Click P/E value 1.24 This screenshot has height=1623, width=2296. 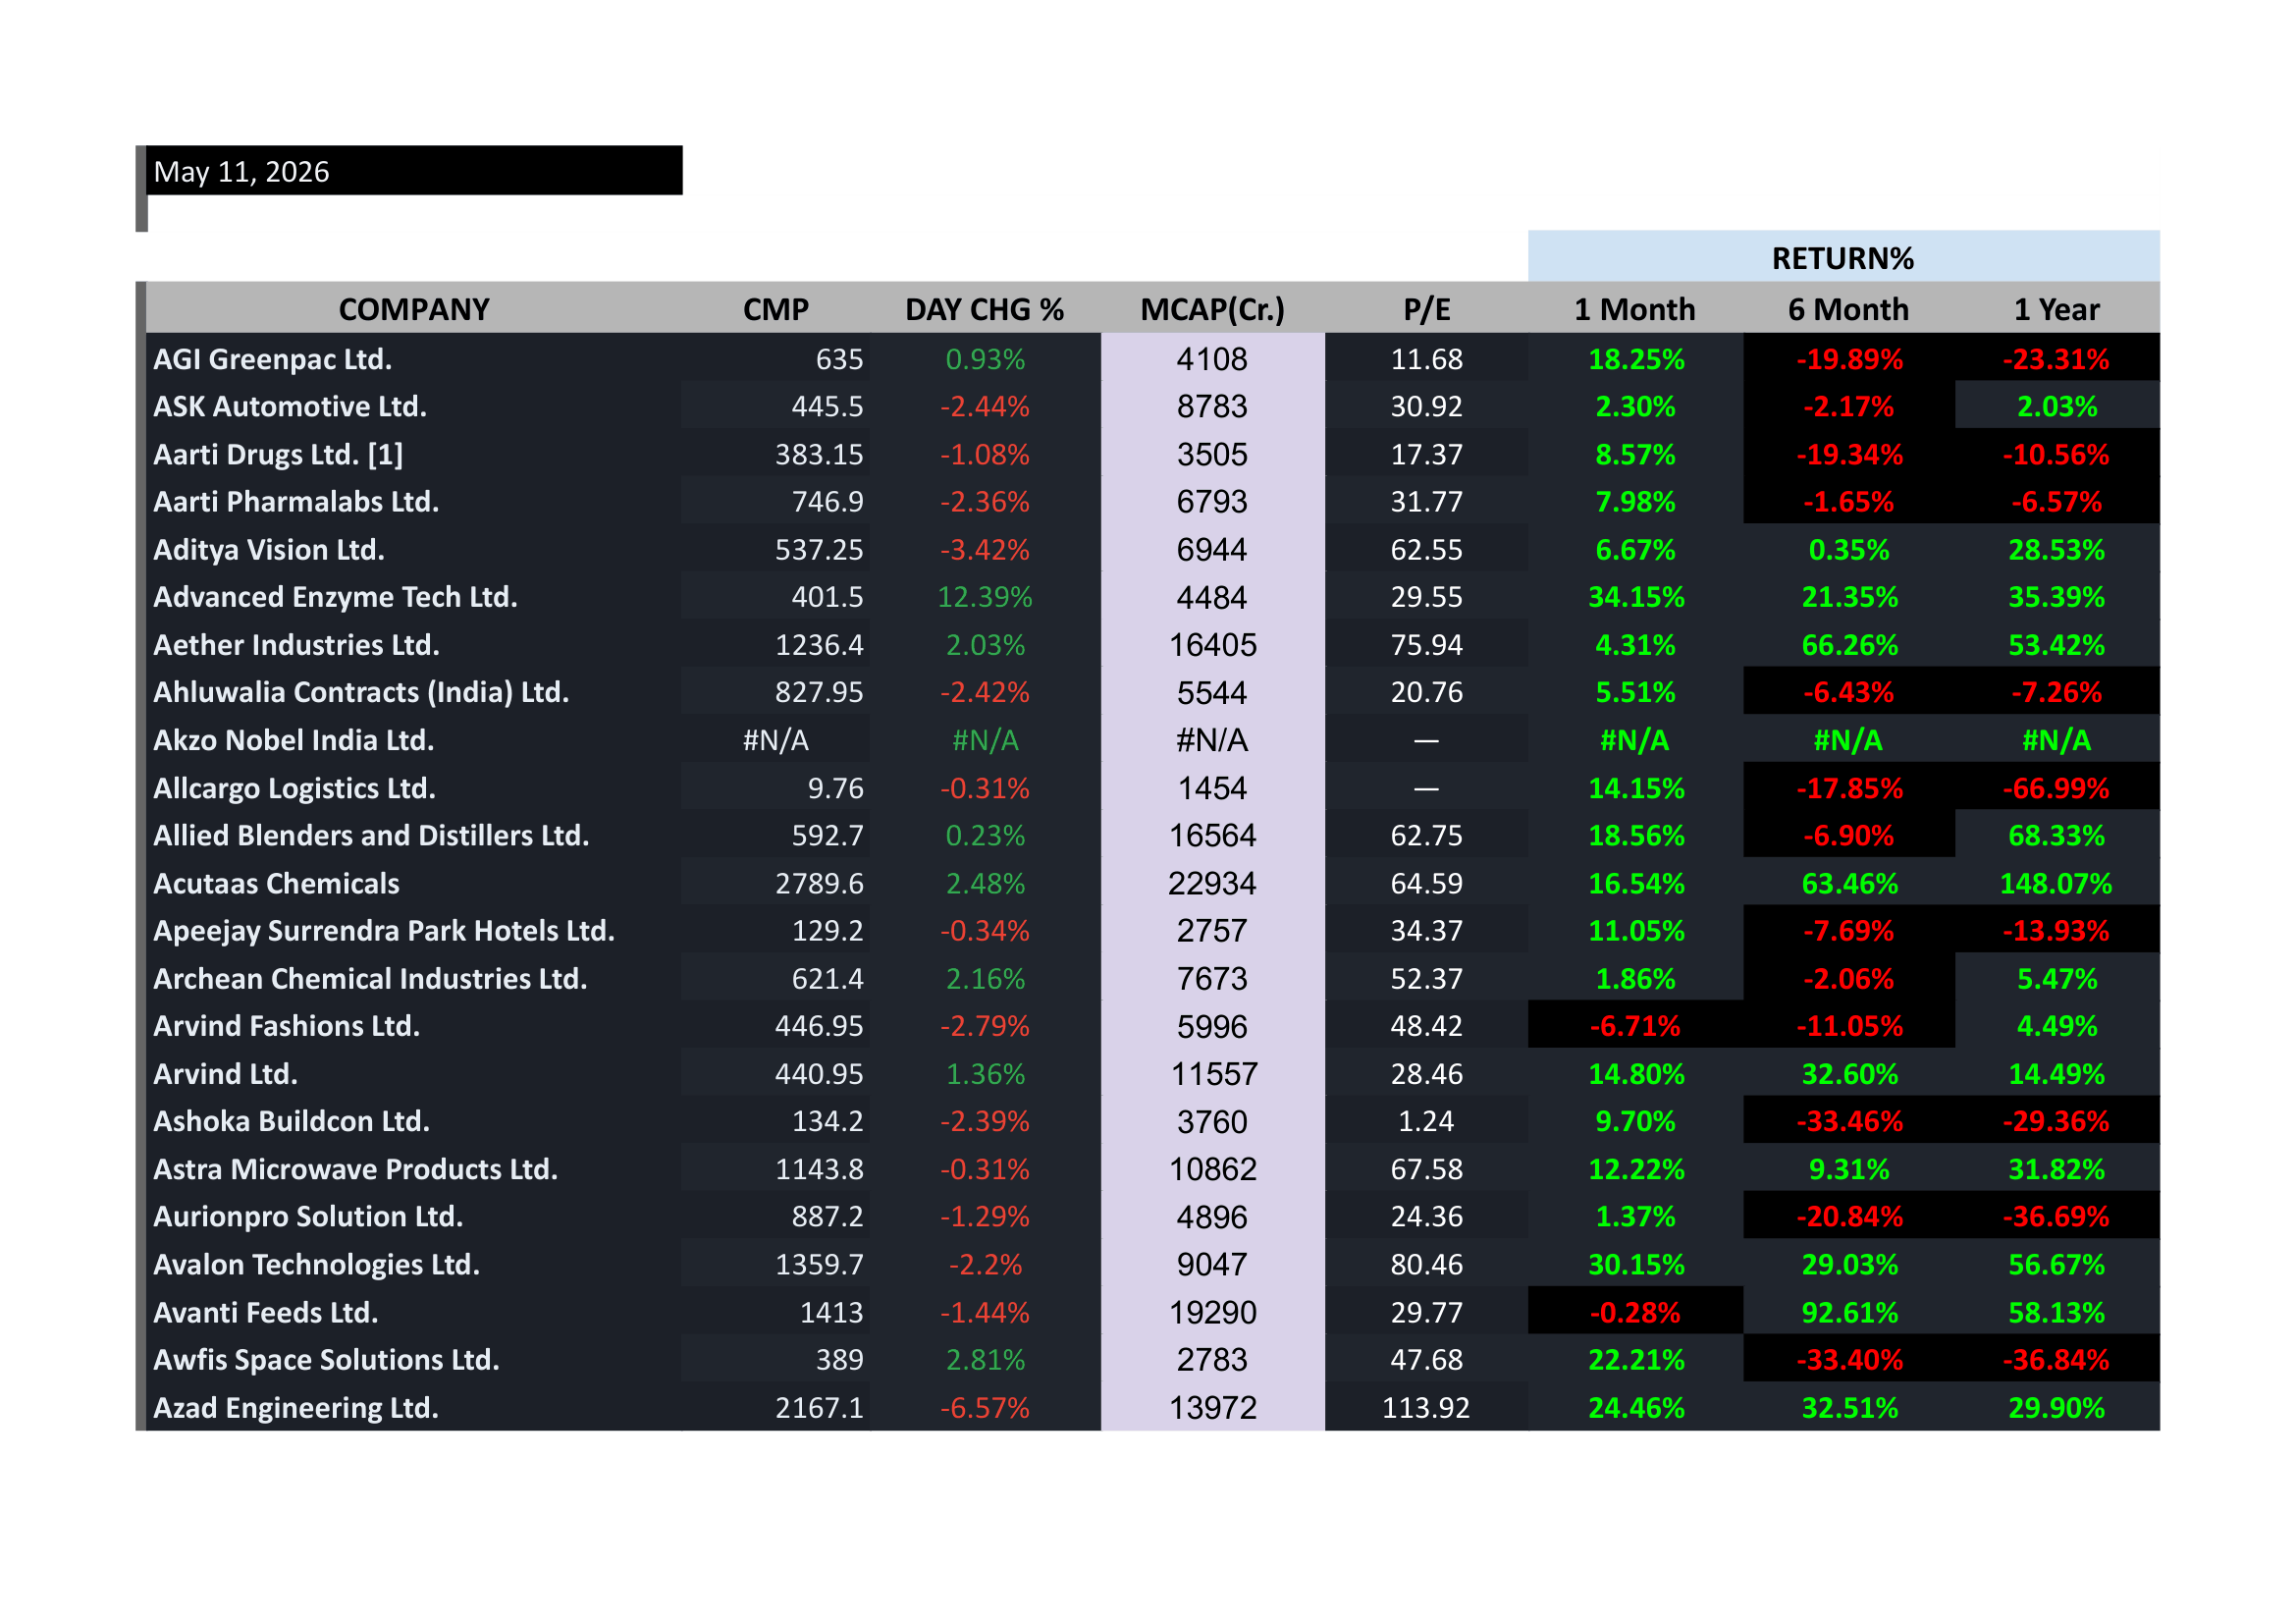pos(1426,1121)
